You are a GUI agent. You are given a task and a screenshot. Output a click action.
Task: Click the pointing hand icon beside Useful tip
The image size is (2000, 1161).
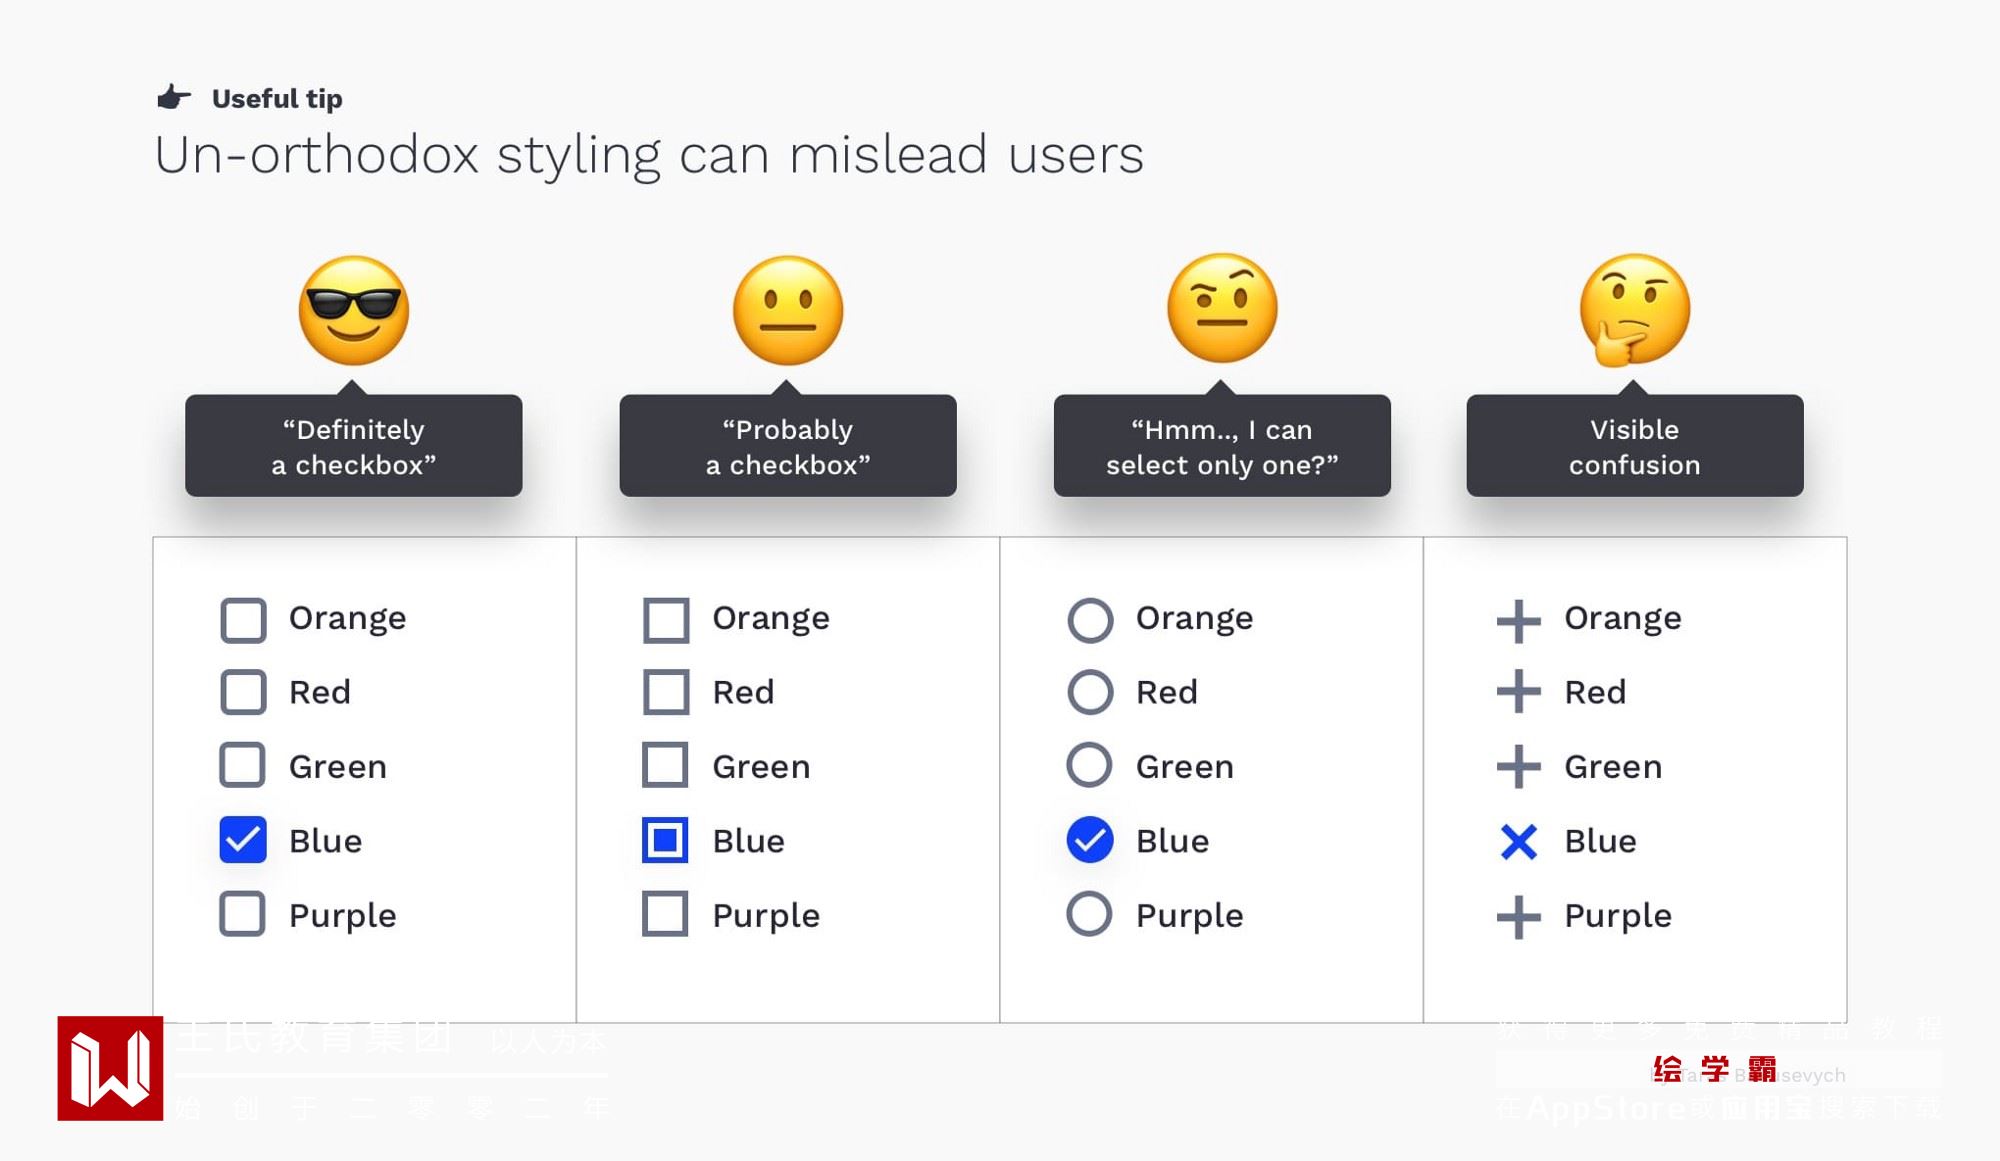click(174, 97)
